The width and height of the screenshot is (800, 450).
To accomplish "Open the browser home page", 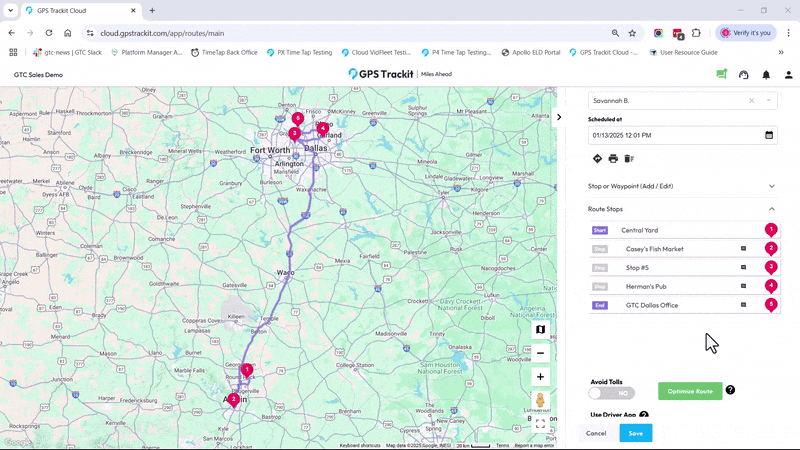I will click(67, 33).
